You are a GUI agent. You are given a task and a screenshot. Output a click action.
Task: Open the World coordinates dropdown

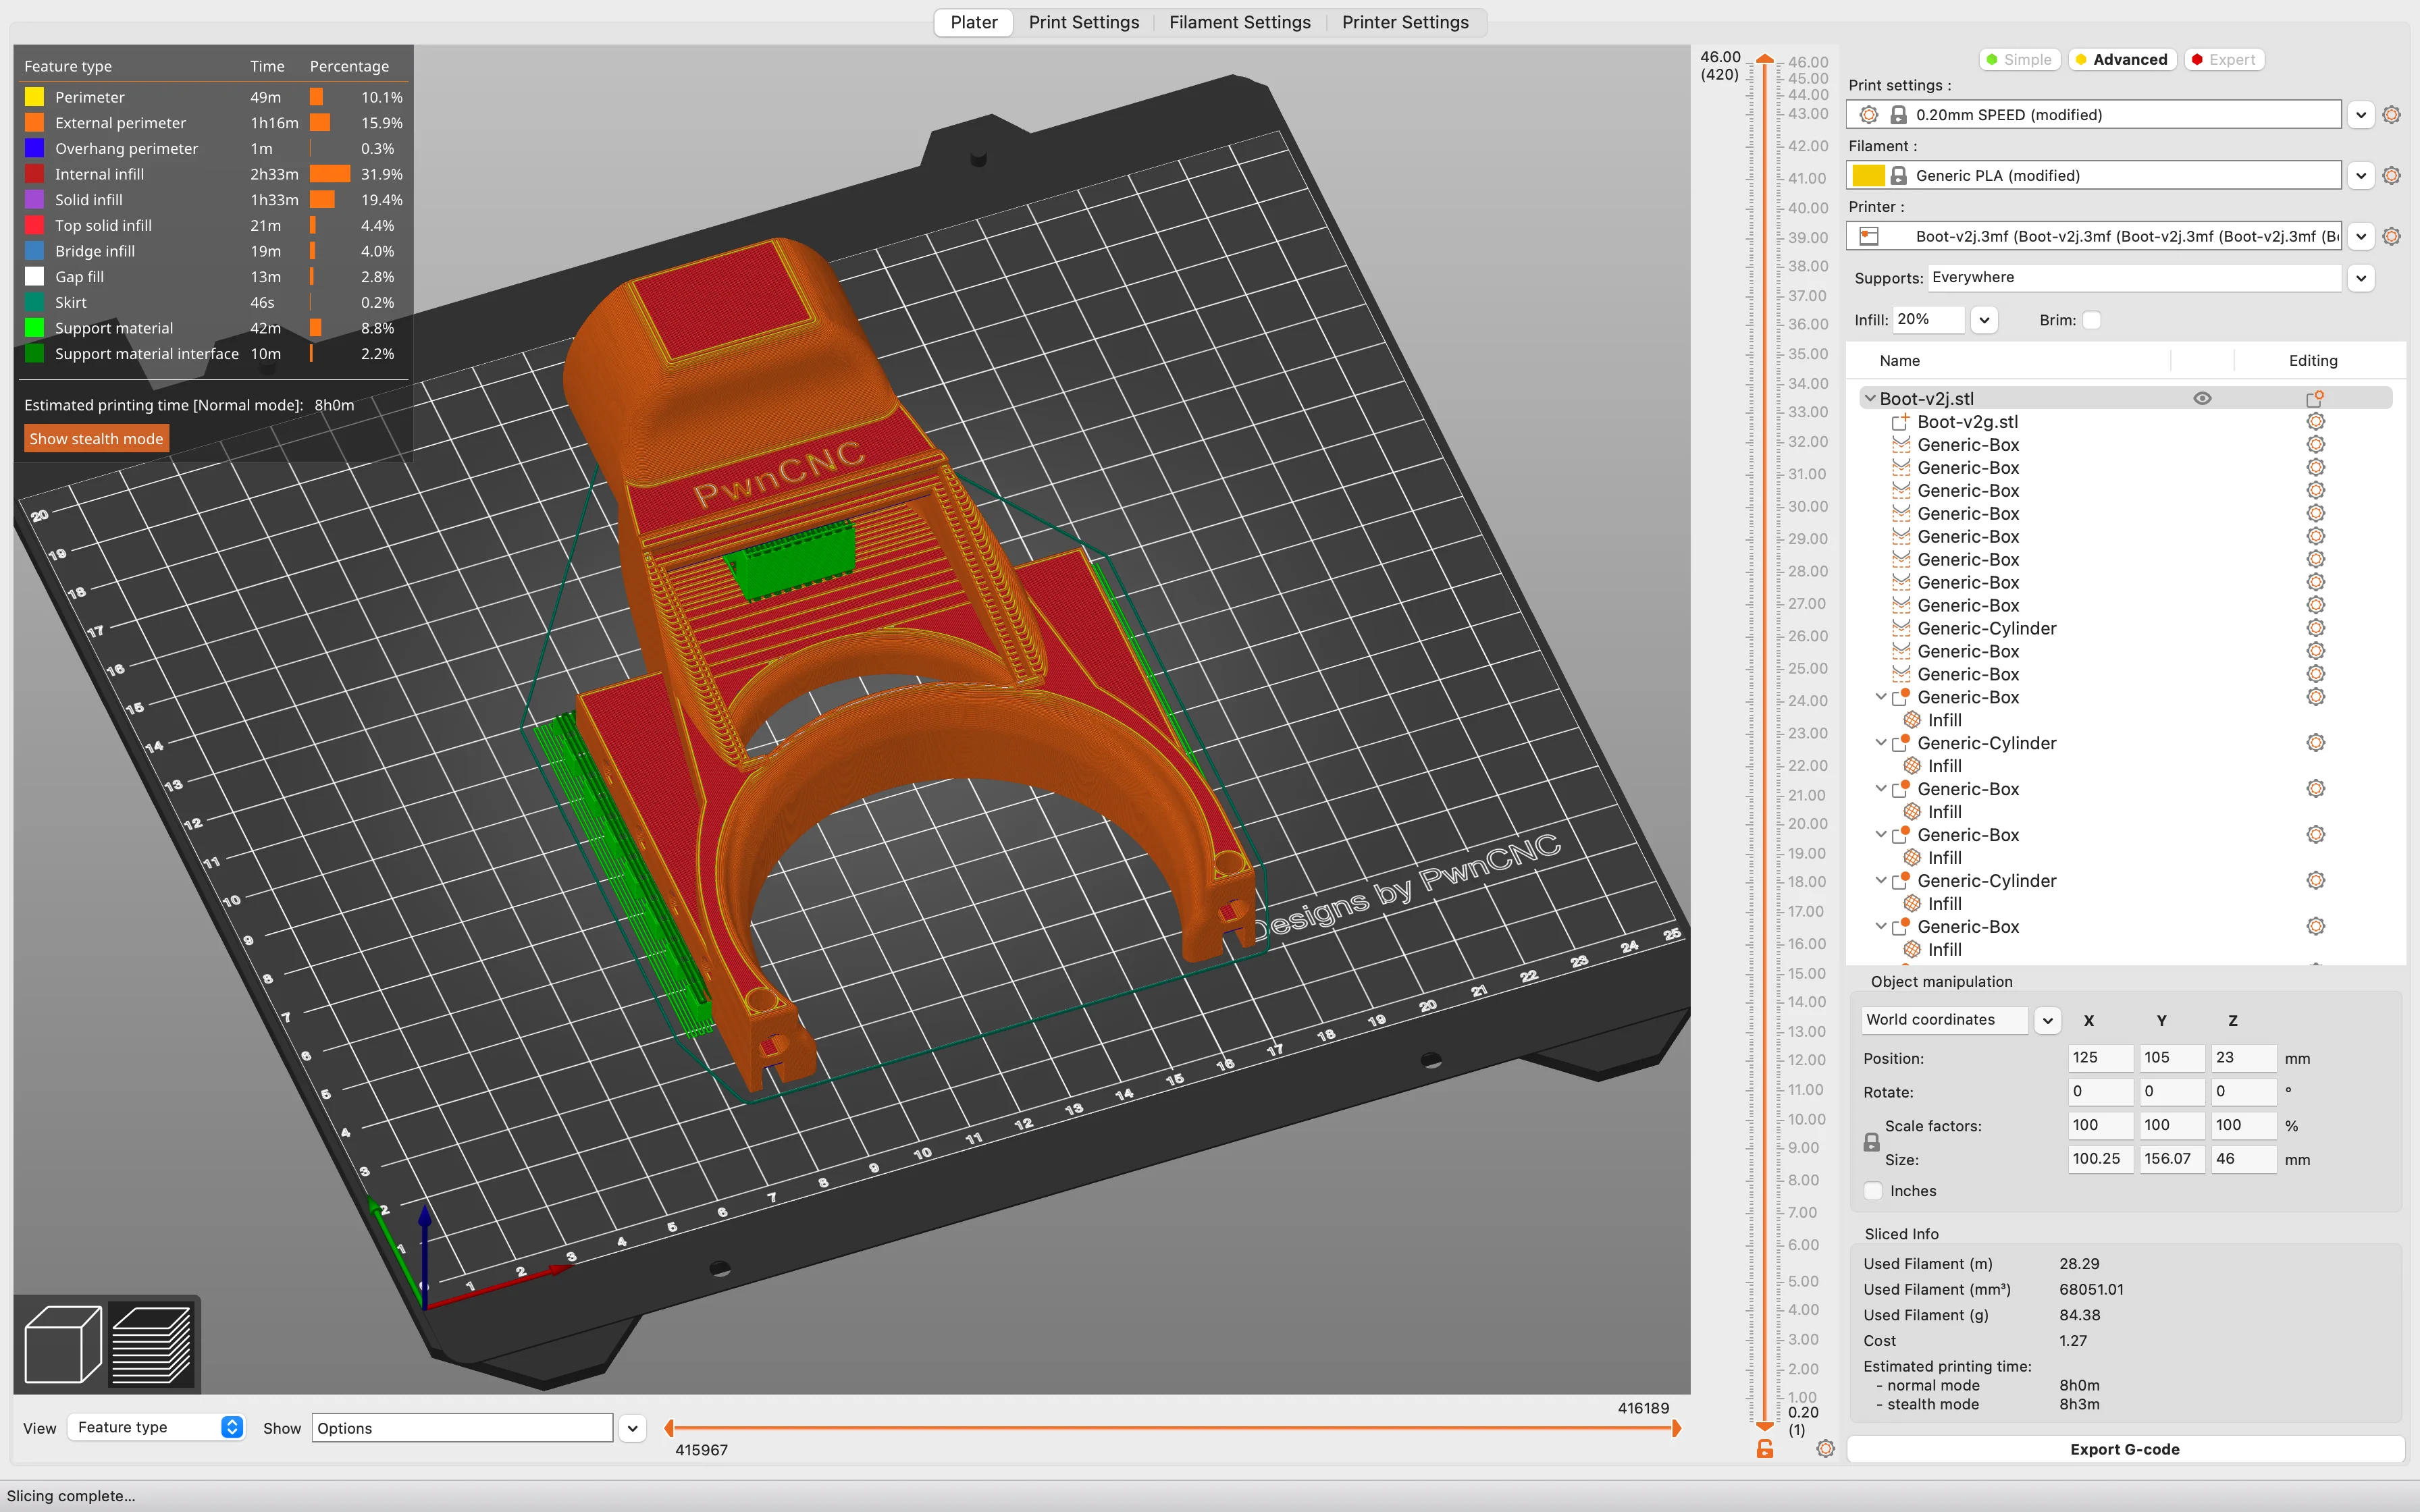(2047, 1020)
